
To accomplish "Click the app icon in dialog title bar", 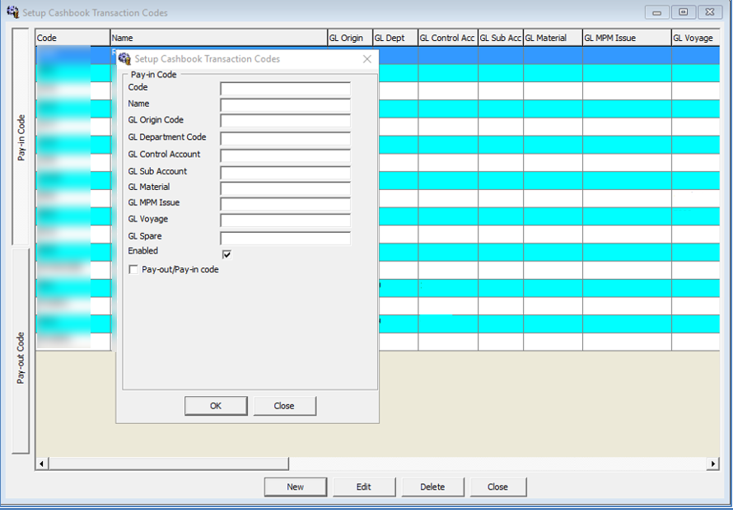I will pyautogui.click(x=124, y=59).
